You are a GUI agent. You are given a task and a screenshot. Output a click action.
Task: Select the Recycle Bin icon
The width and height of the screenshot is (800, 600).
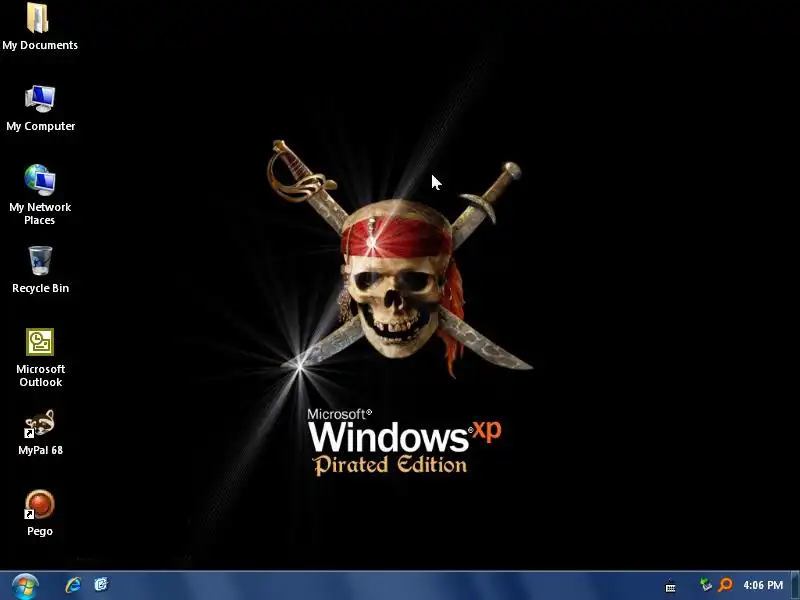(40, 261)
